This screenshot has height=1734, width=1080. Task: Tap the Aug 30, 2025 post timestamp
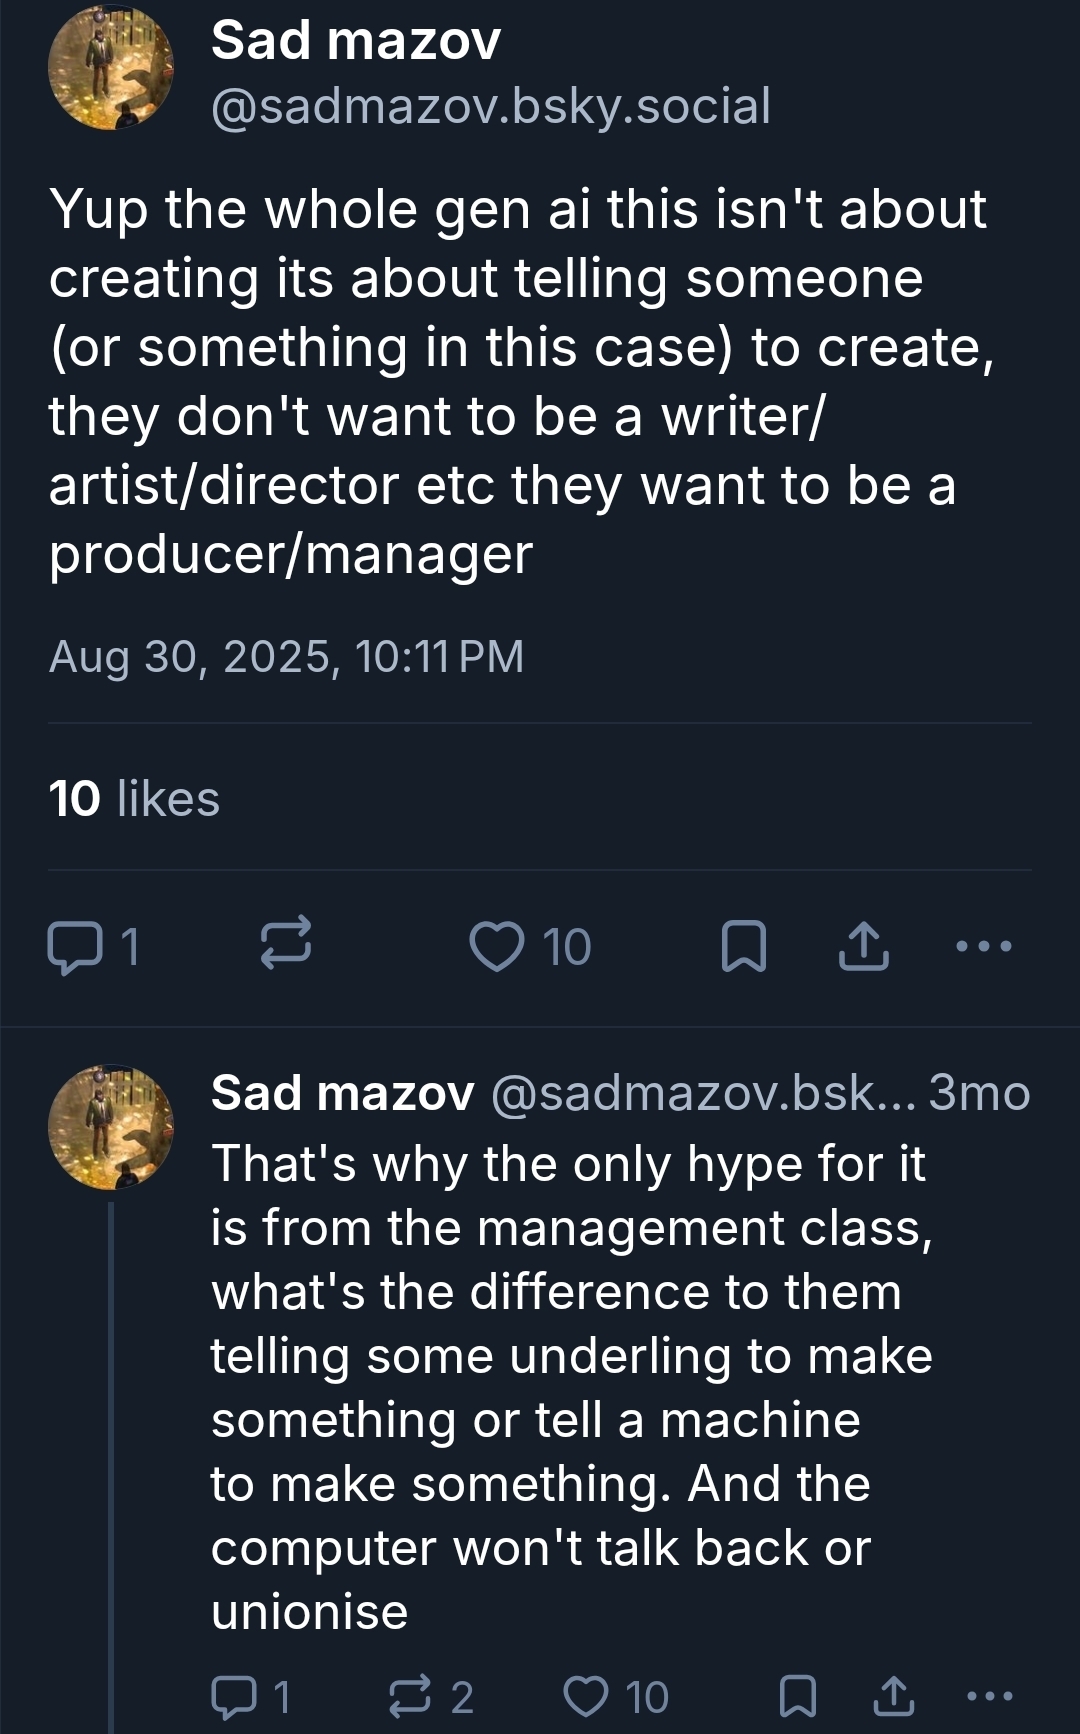pyautogui.click(x=286, y=657)
